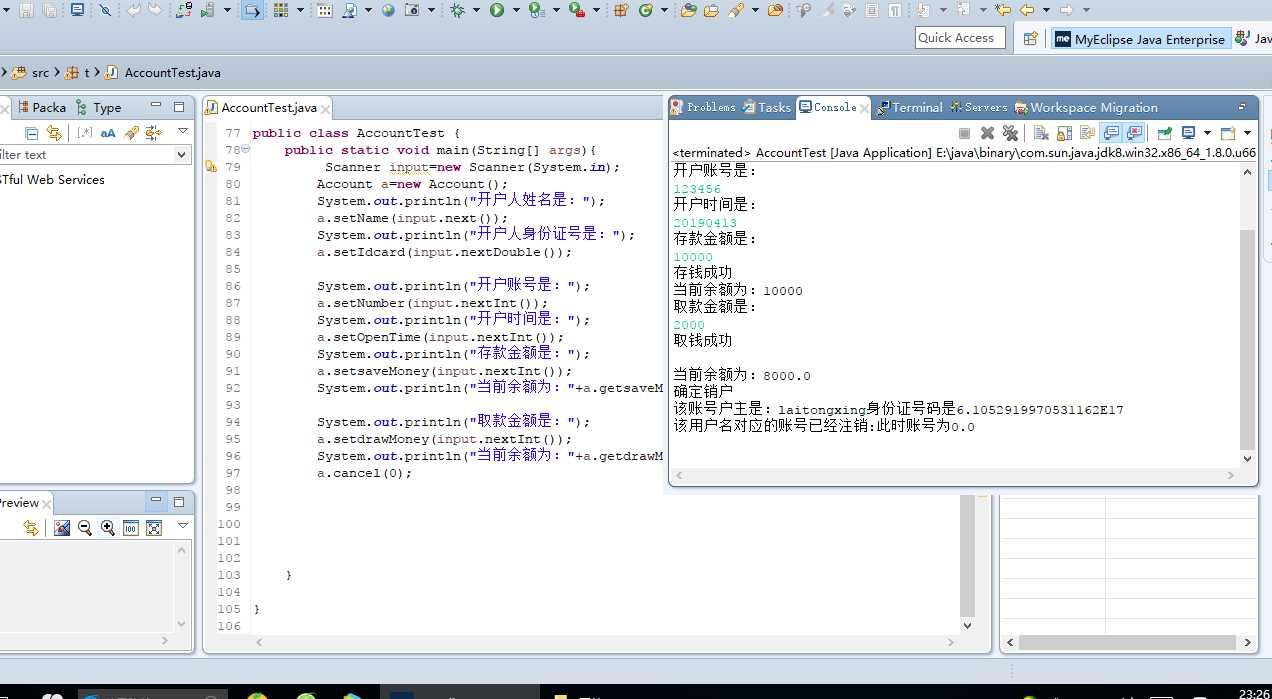1272x699 pixels.
Task: Click zoom out icon in Preview panel
Action: [85, 528]
